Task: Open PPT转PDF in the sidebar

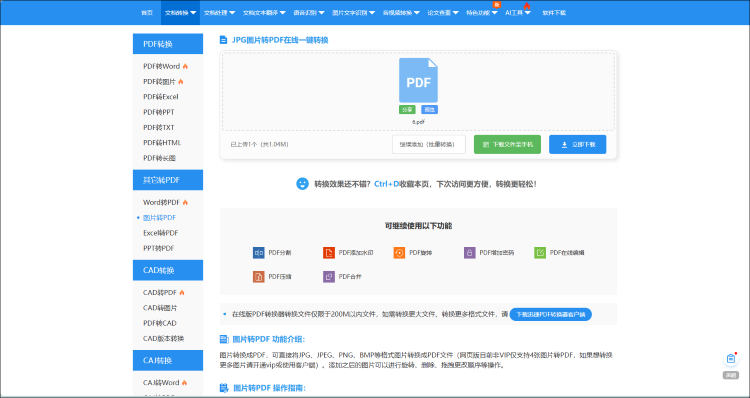Action: 159,248
